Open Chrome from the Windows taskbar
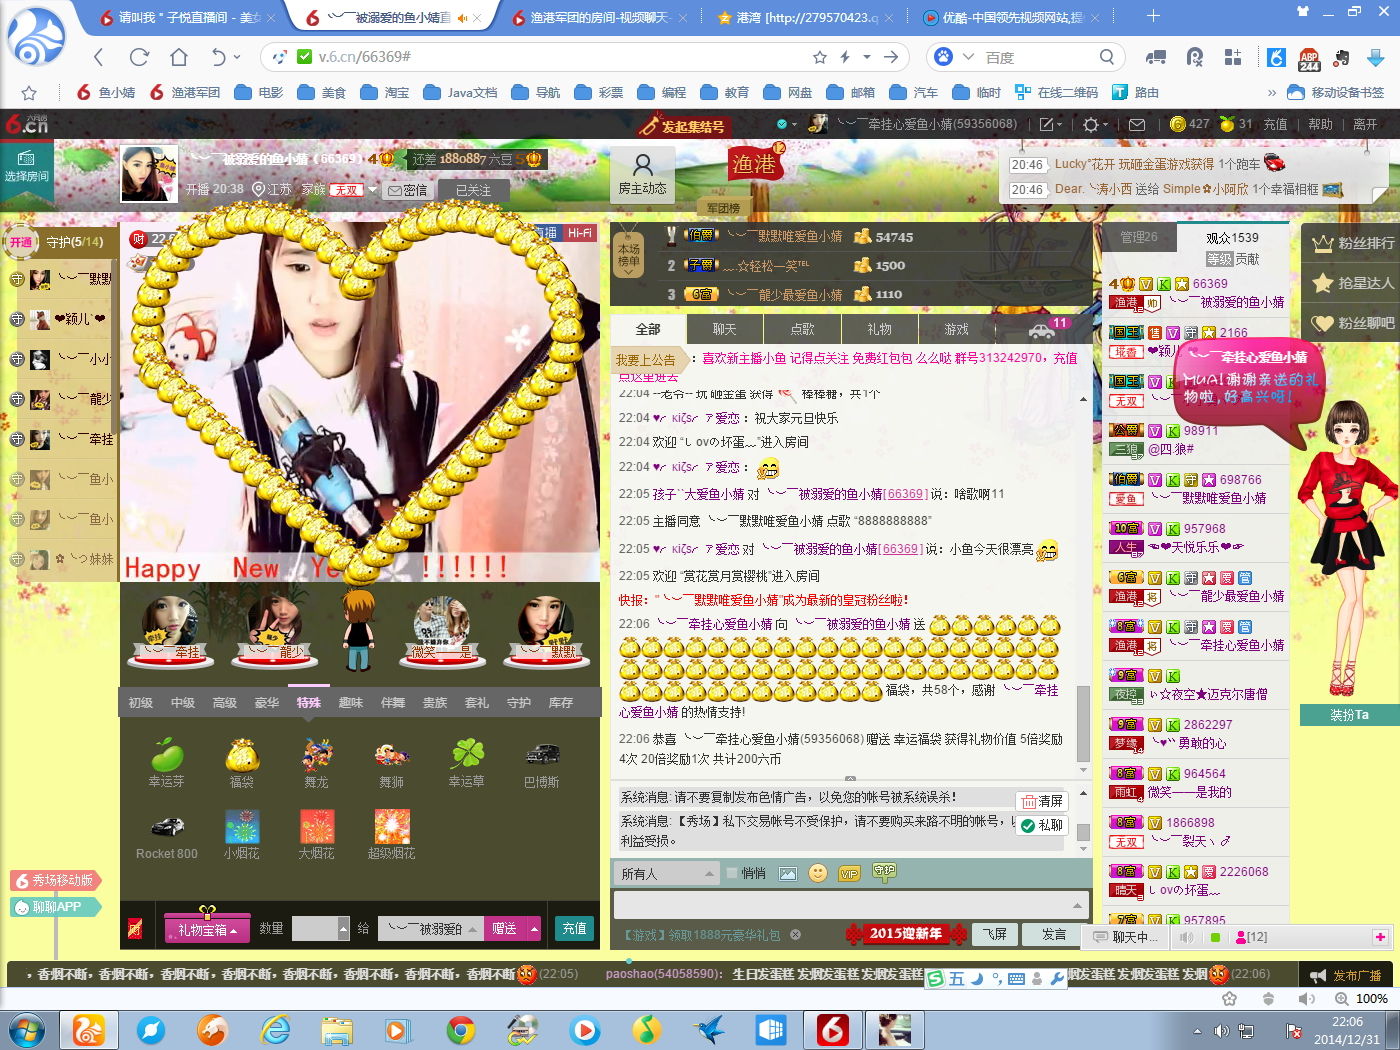Image resolution: width=1400 pixels, height=1050 pixels. [461, 1029]
